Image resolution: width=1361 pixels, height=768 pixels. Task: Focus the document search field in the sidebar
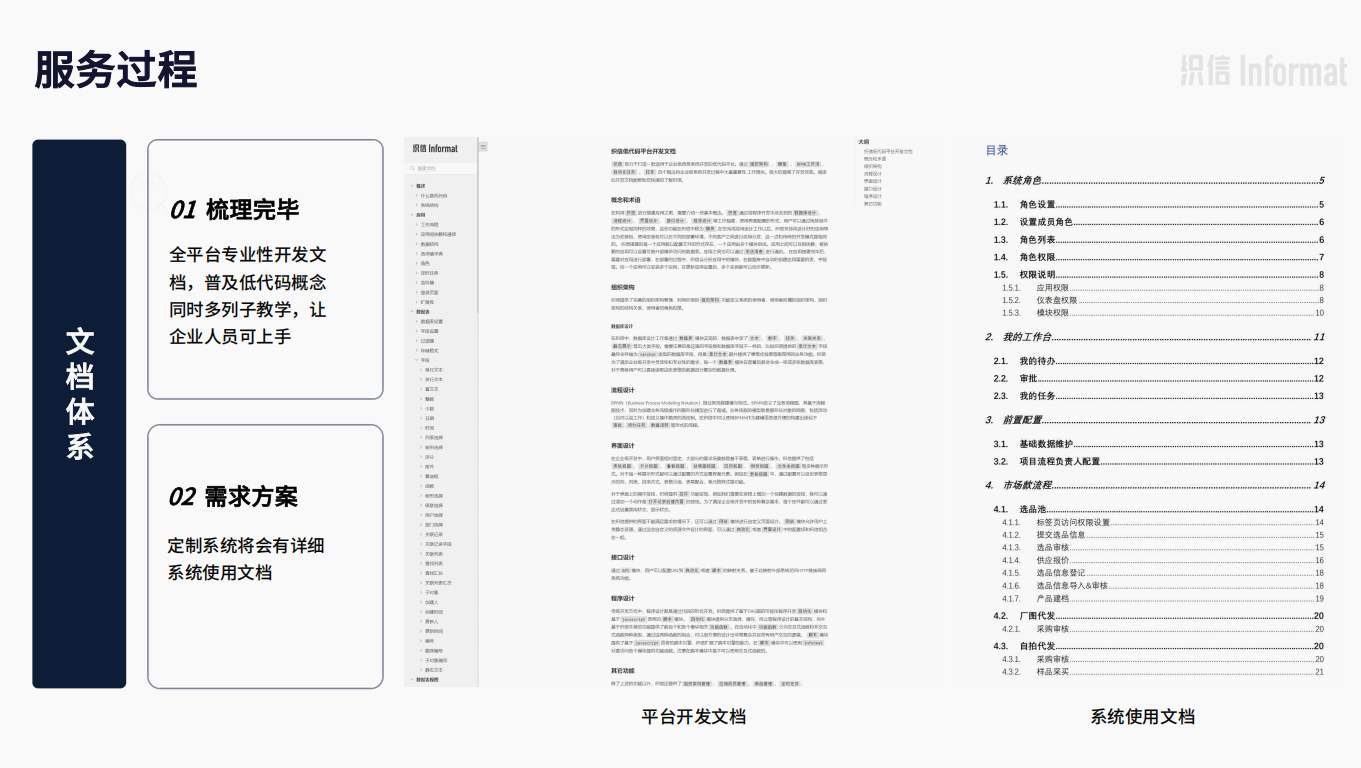click(x=442, y=168)
